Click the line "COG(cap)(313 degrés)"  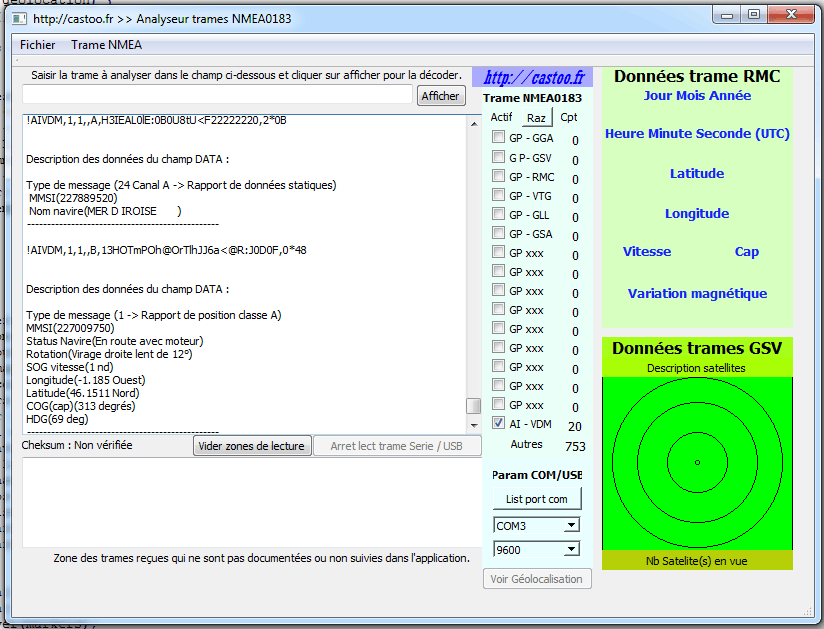coord(80,406)
